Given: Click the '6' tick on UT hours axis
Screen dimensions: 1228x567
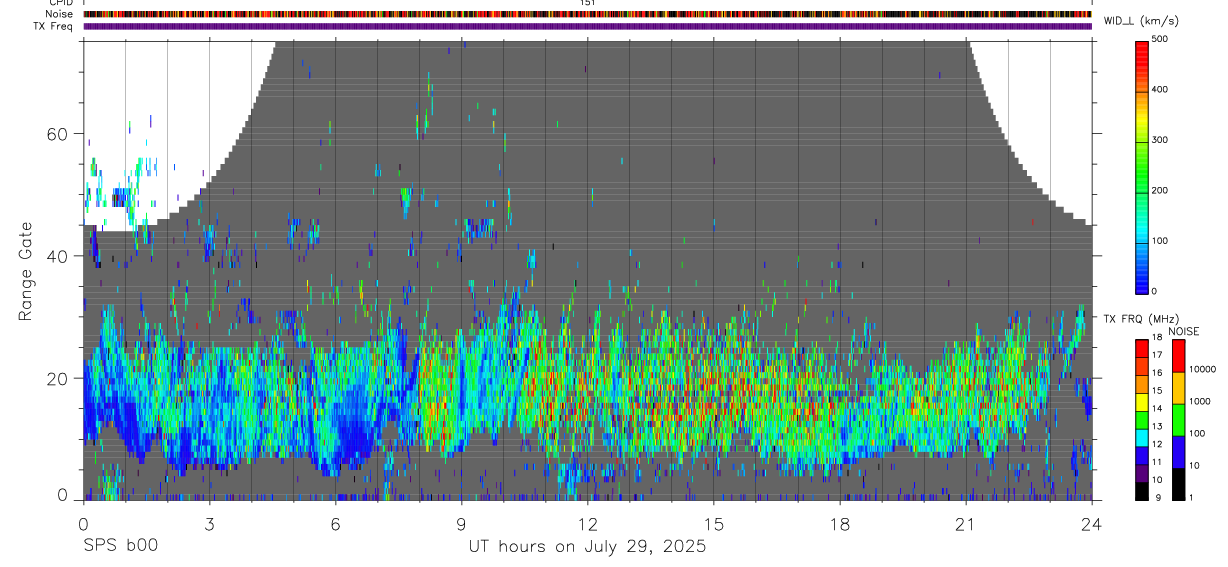Looking at the screenshot, I should point(335,523).
